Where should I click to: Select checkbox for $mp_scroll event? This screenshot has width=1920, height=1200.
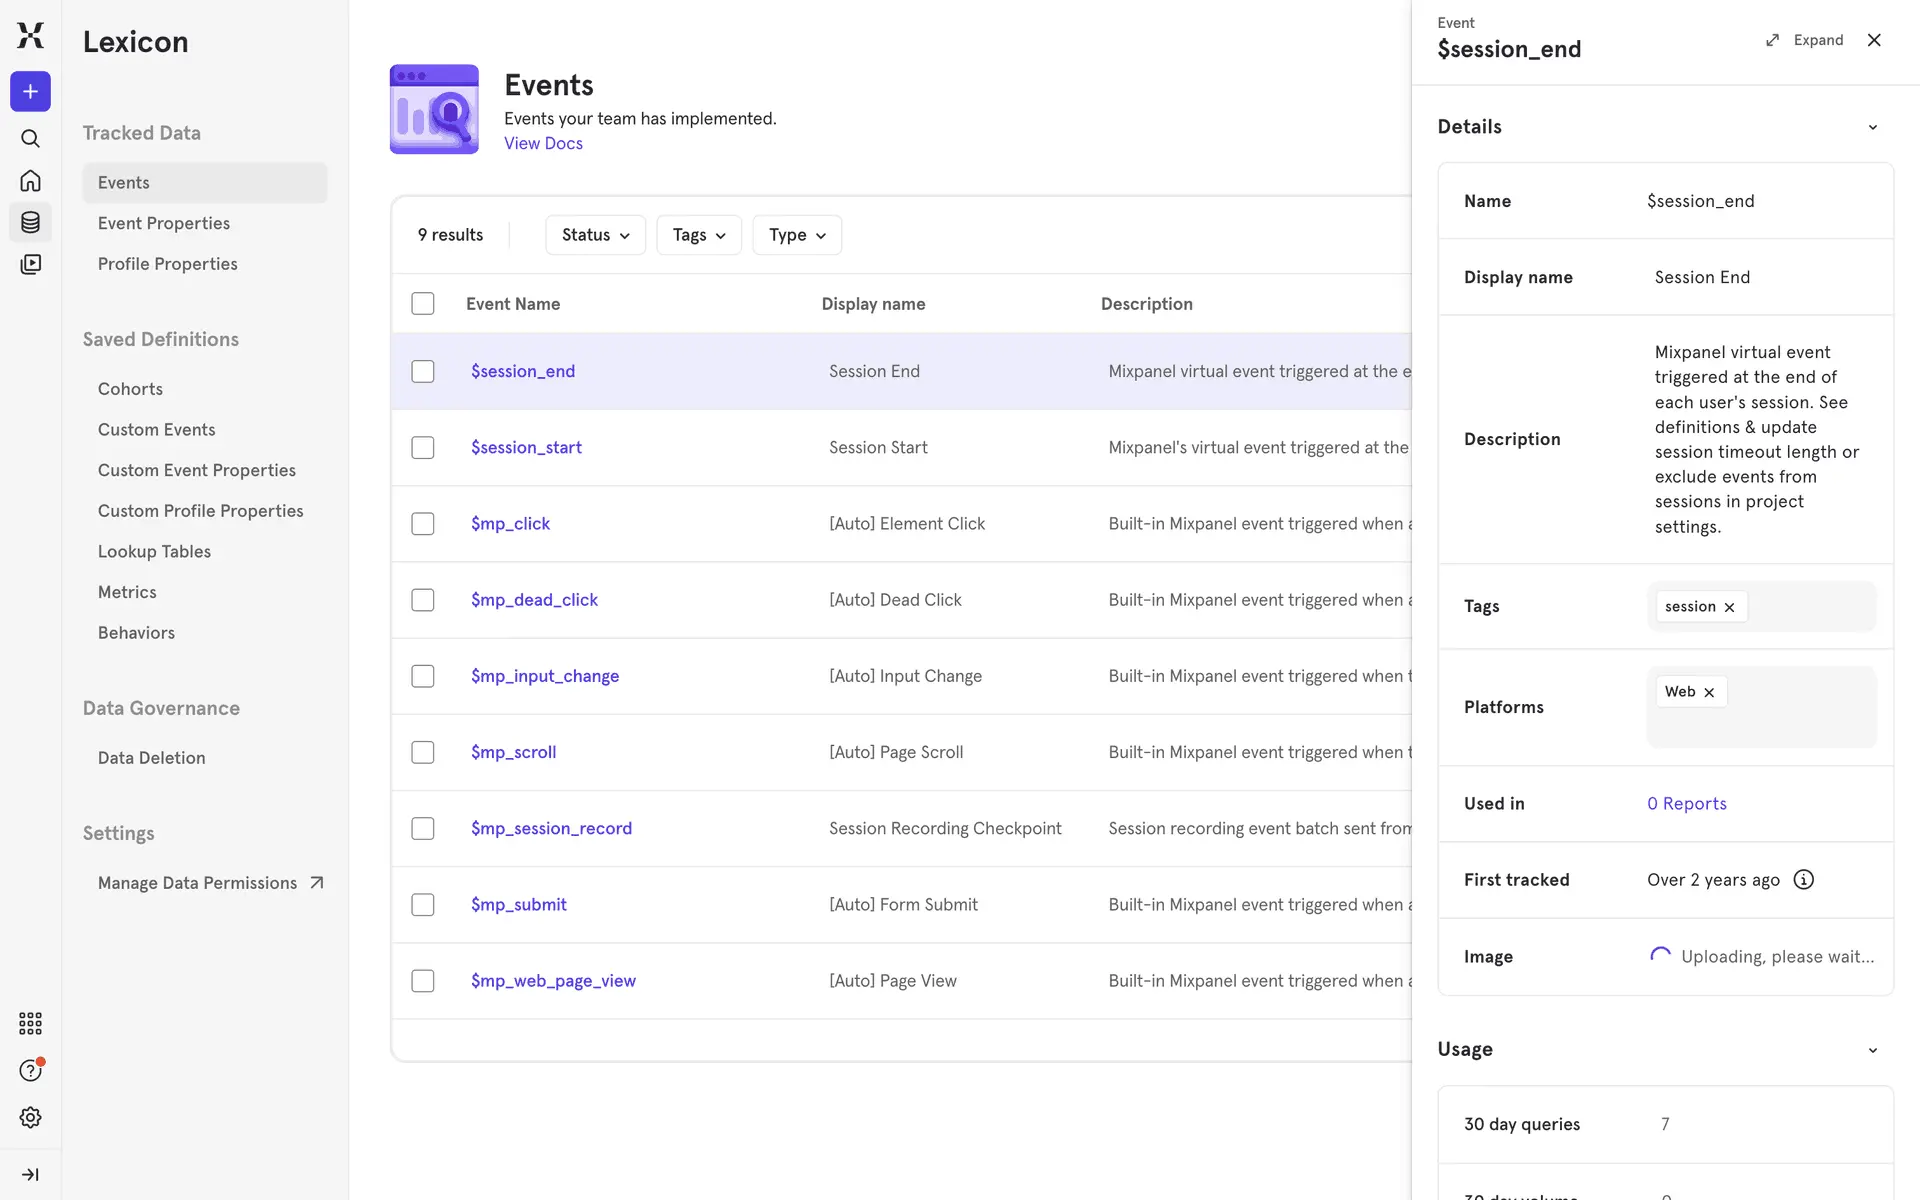tap(423, 752)
